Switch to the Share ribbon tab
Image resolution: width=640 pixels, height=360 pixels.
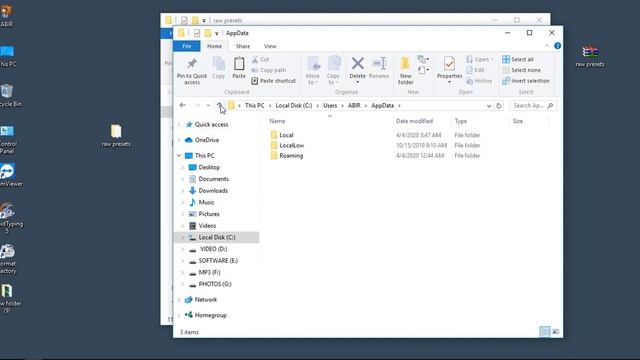(243, 46)
